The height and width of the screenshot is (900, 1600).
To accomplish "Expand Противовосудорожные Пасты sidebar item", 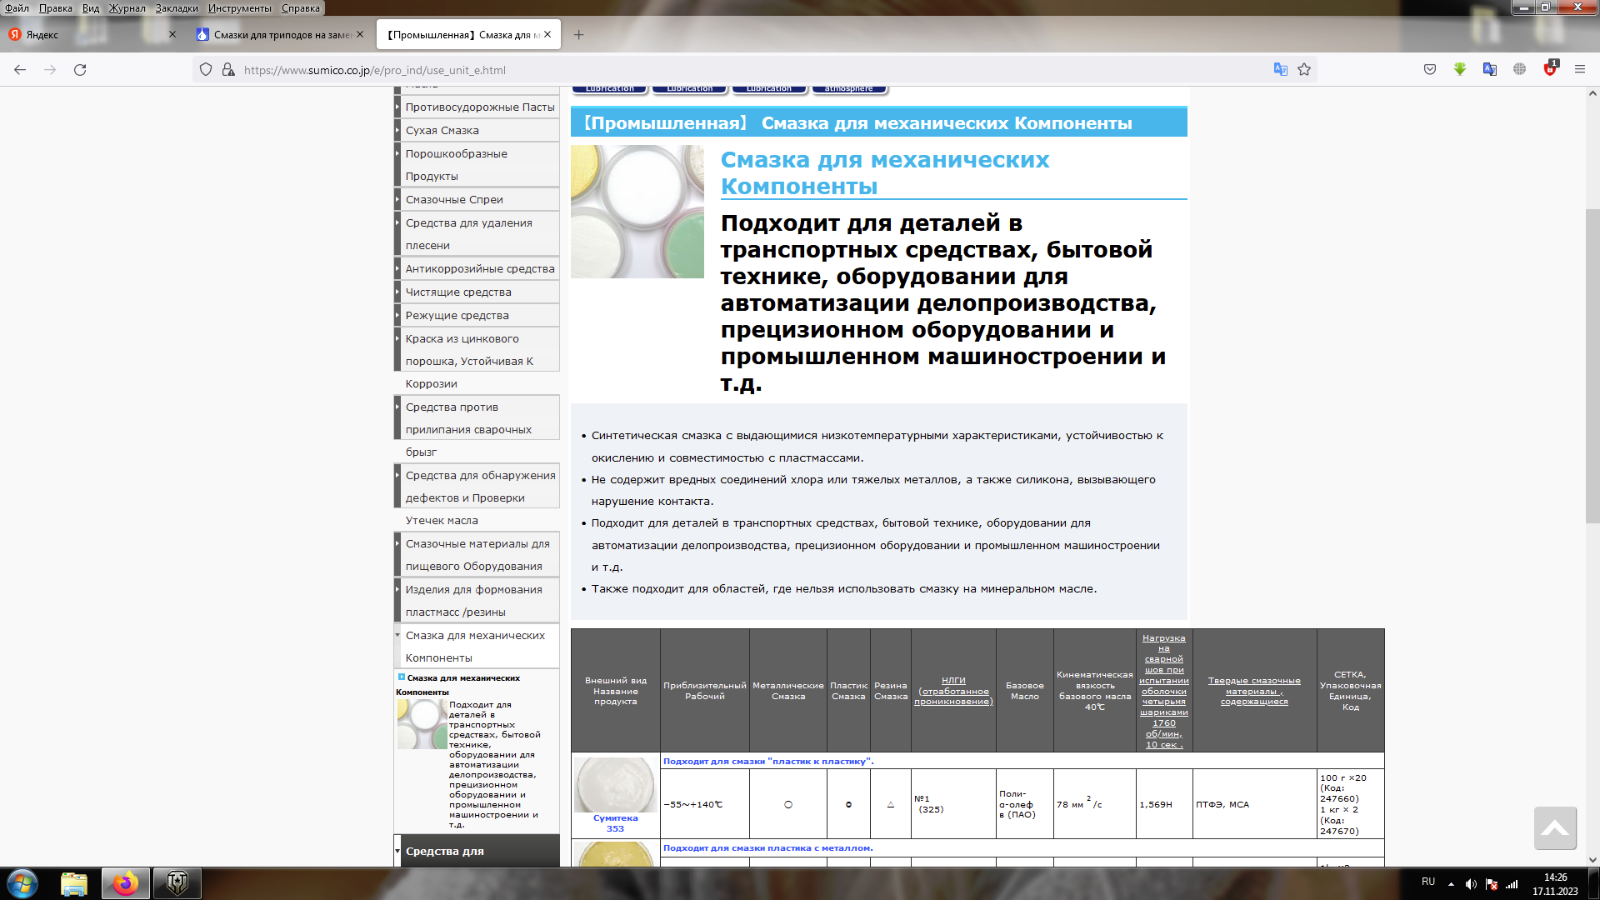I will coord(477,107).
